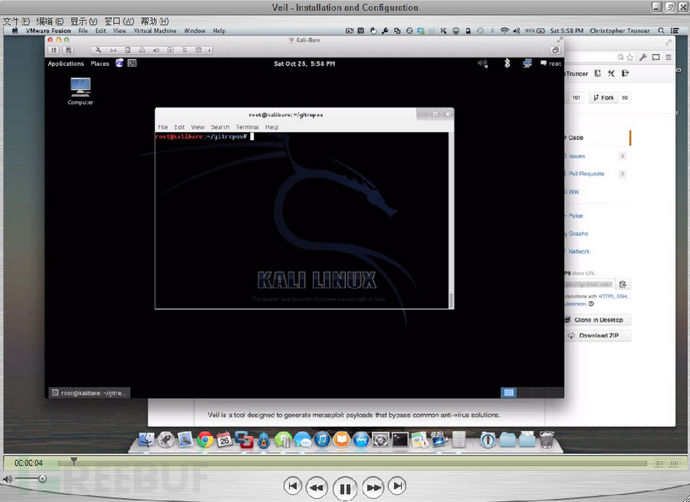Open the Computer desktop icon in Kali

pos(80,91)
